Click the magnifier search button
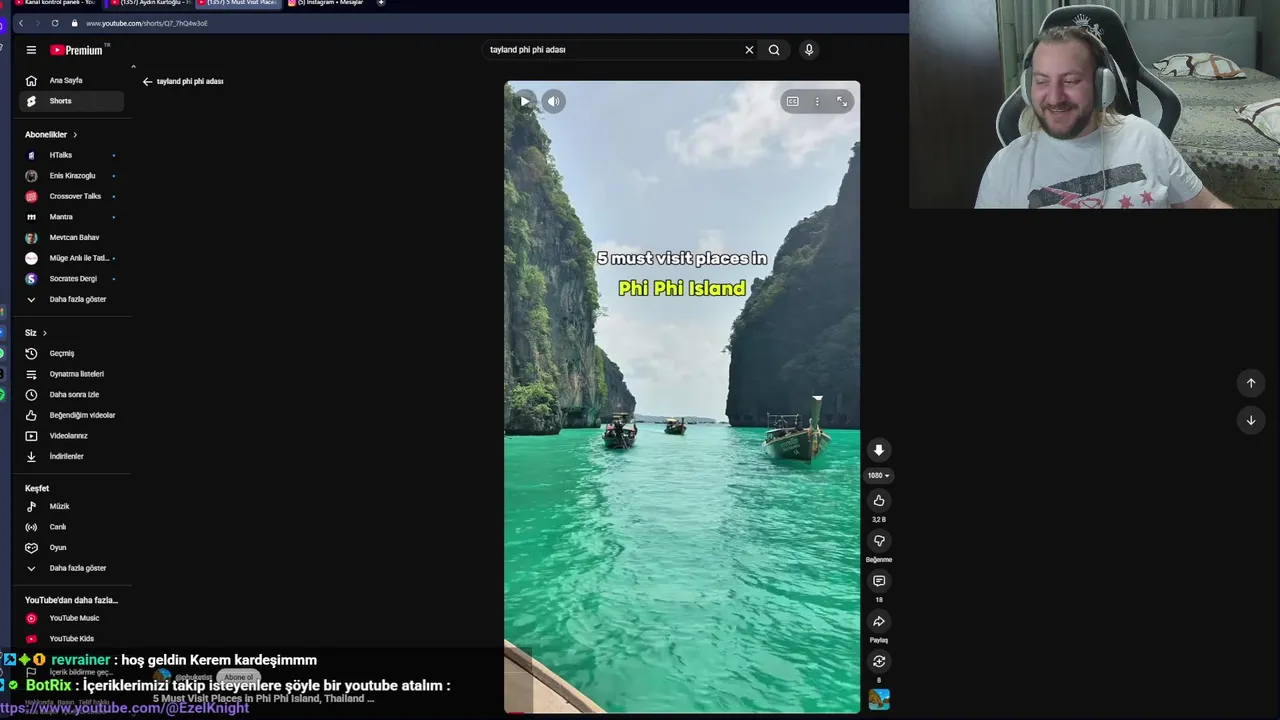 pos(774,50)
